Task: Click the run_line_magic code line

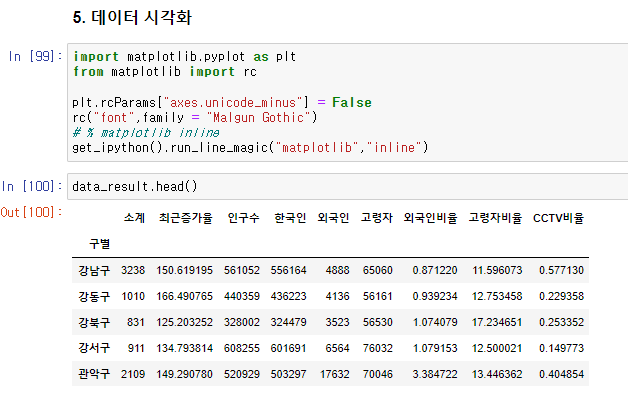Action: click(x=250, y=148)
